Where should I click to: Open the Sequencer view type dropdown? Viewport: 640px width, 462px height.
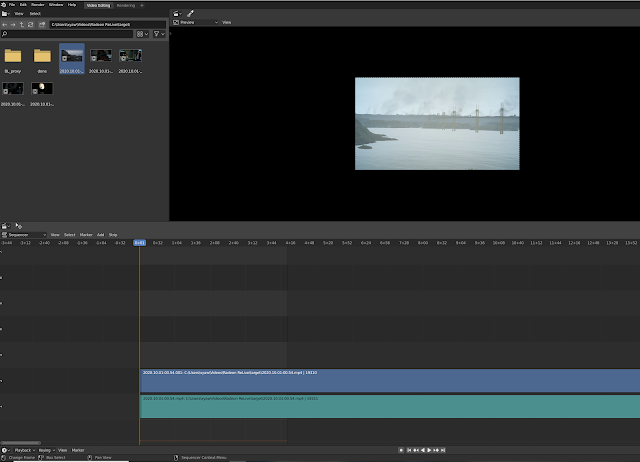(x=24, y=235)
